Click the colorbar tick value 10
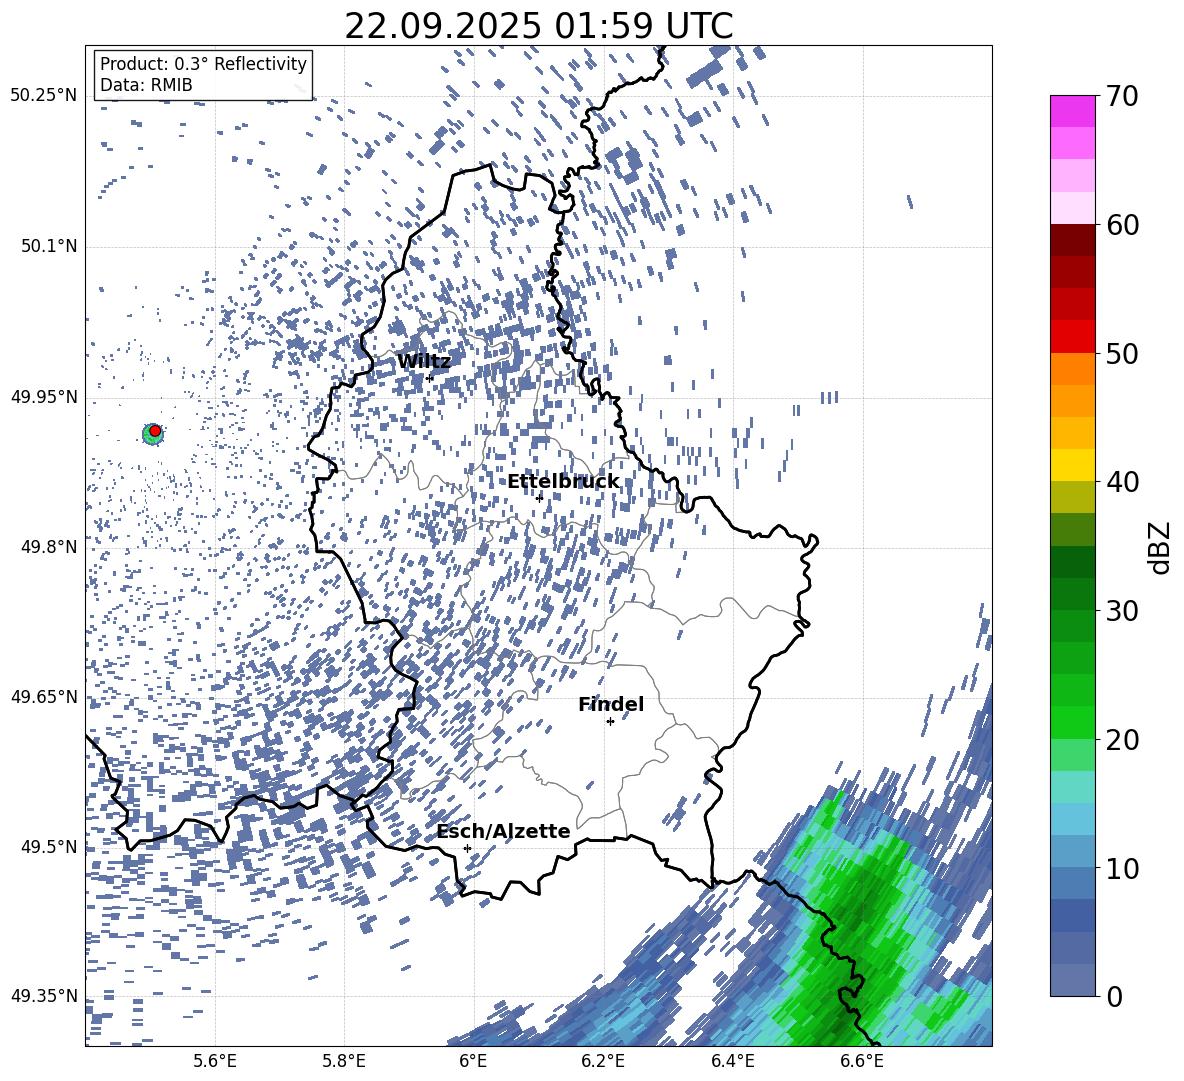This screenshot has height=1081, width=1184. tap(1122, 867)
